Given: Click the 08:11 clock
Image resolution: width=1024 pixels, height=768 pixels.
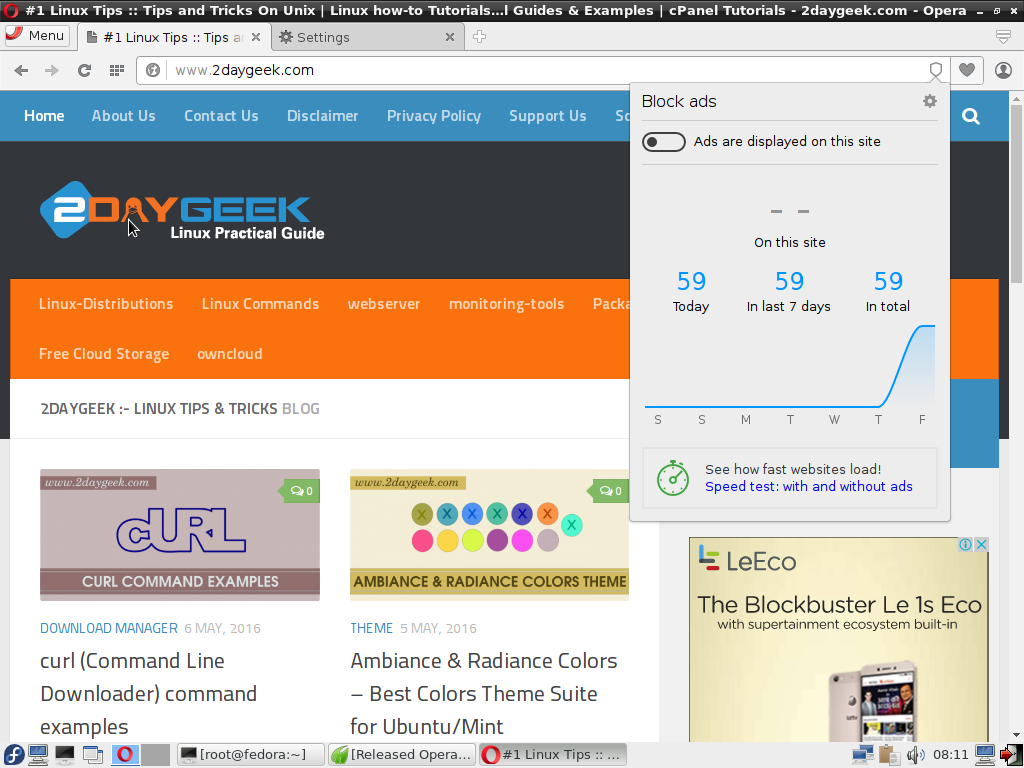Looking at the screenshot, I should point(950,755).
